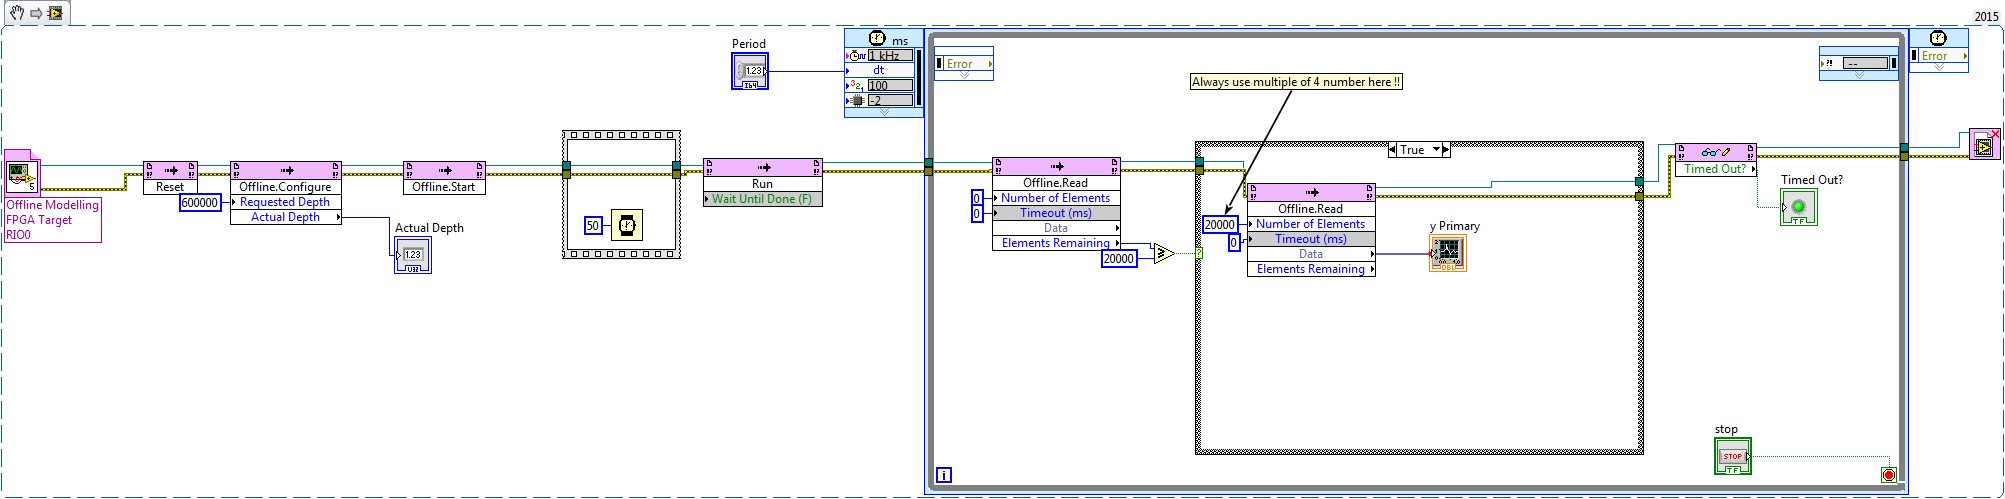
Task: Click the Wait (ms) watch icon
Action: pos(627,225)
